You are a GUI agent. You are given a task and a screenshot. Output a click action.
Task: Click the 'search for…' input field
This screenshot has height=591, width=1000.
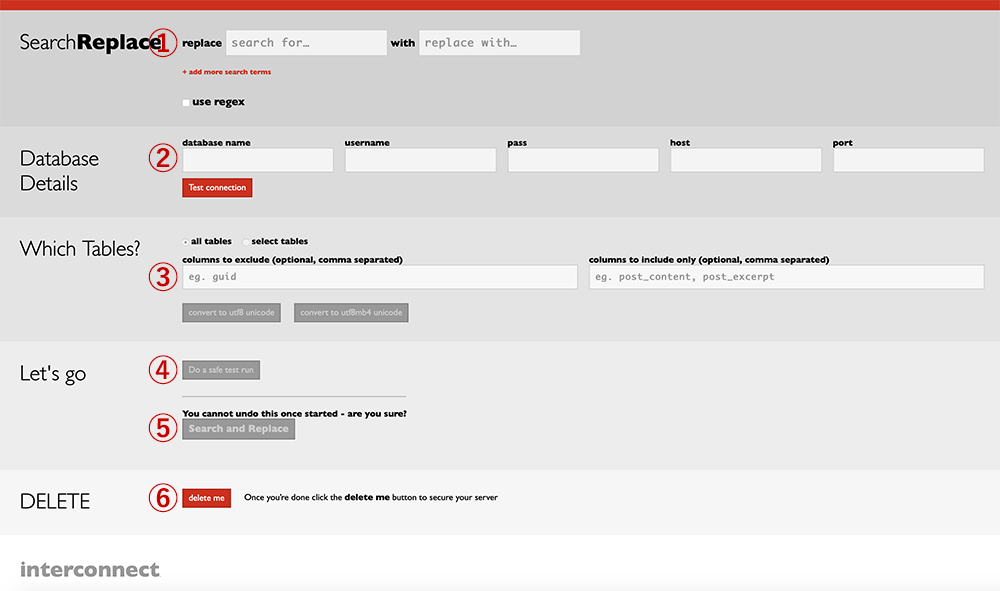tap(306, 43)
